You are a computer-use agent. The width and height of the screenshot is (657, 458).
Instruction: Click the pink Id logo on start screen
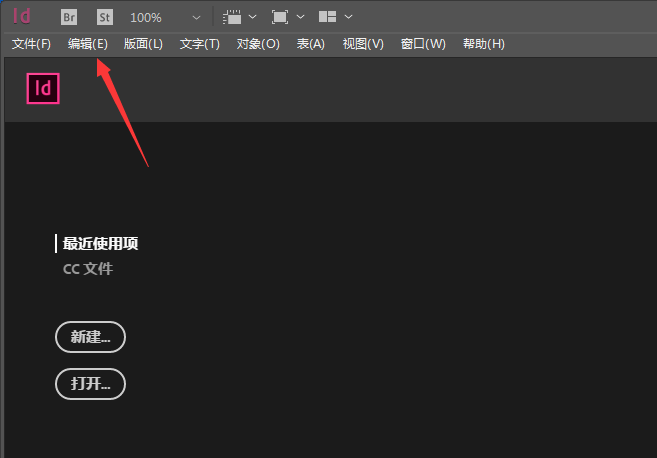pyautogui.click(x=43, y=88)
